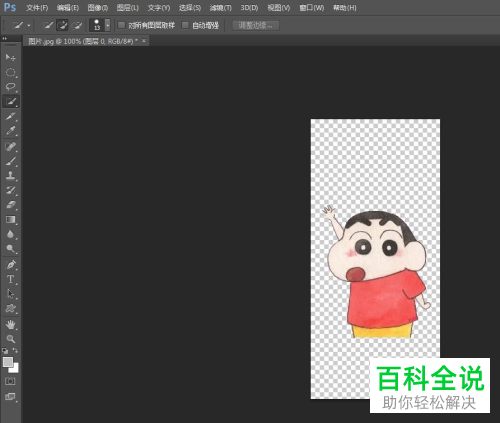The width and height of the screenshot is (500, 423).
Task: Select the Elliptical Marquee tool
Action: coord(10,72)
